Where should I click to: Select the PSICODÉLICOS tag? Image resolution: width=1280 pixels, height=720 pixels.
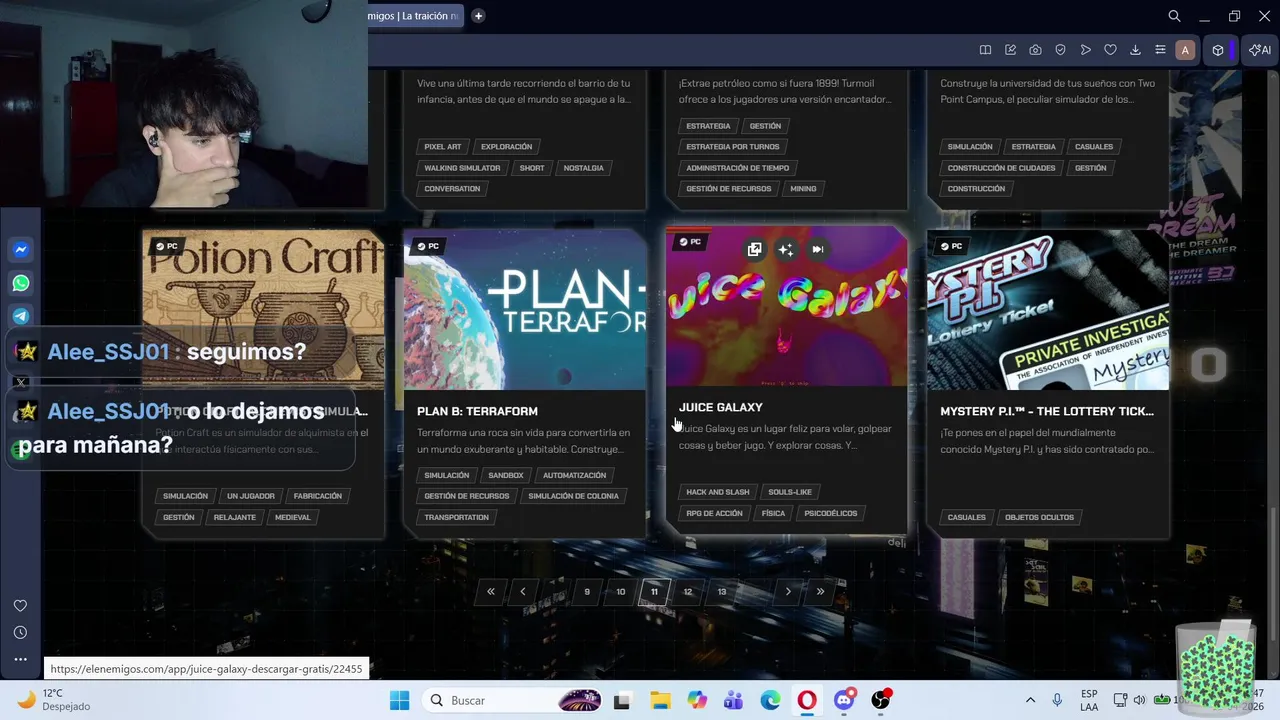(831, 514)
